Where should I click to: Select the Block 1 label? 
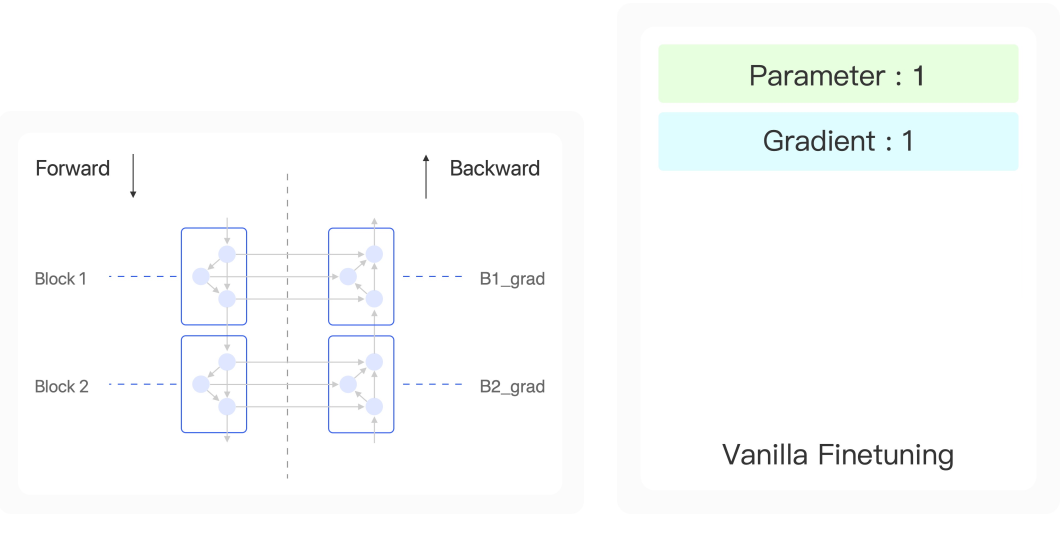(61, 279)
